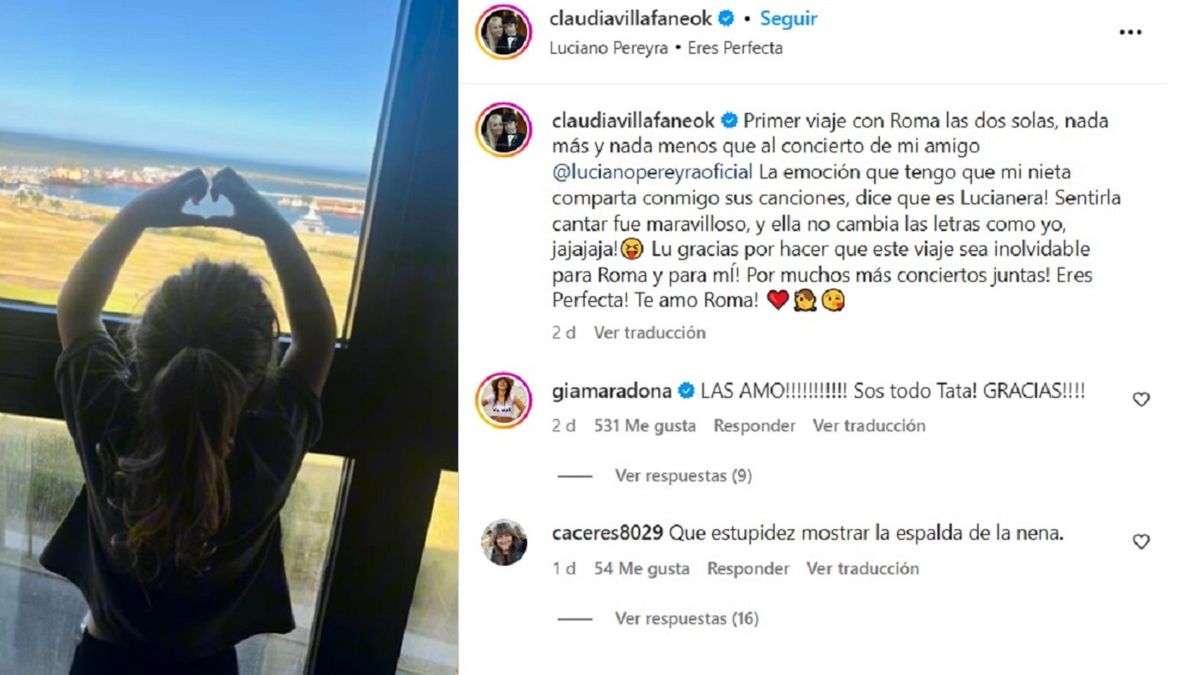Follow the account with Seguir
The width and height of the screenshot is (1200, 675).
(789, 18)
